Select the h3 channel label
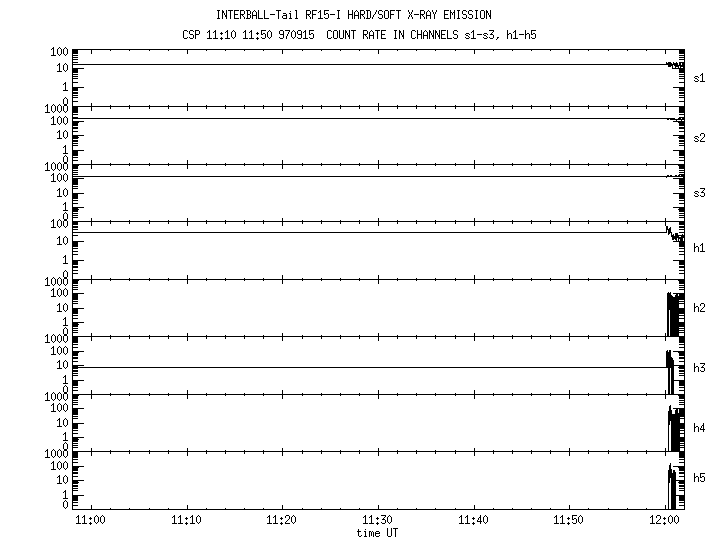This screenshot has width=720, height=550. [699, 368]
